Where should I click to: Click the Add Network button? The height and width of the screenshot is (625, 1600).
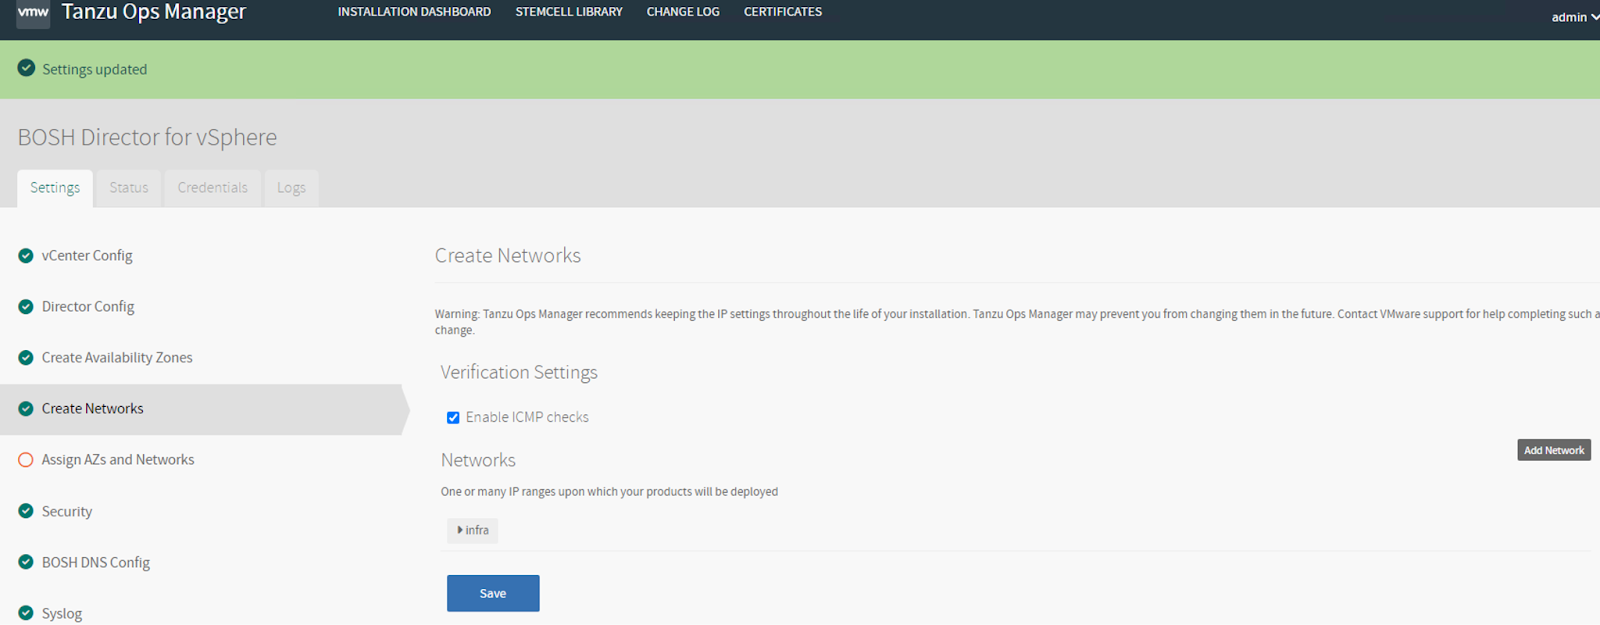click(1554, 450)
